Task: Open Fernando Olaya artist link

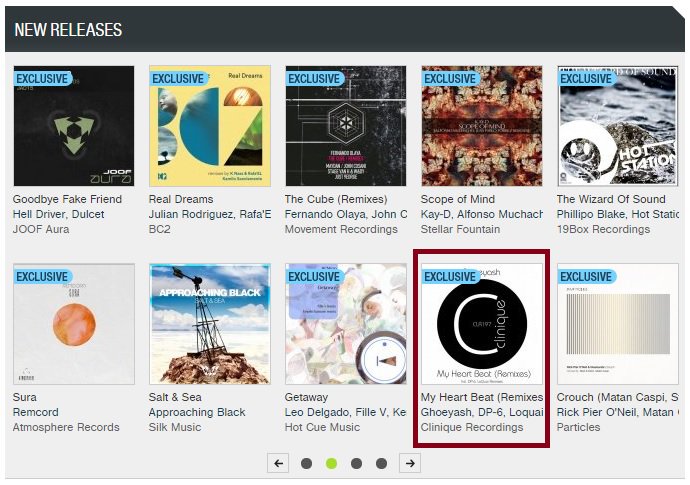Action: pyautogui.click(x=346, y=214)
